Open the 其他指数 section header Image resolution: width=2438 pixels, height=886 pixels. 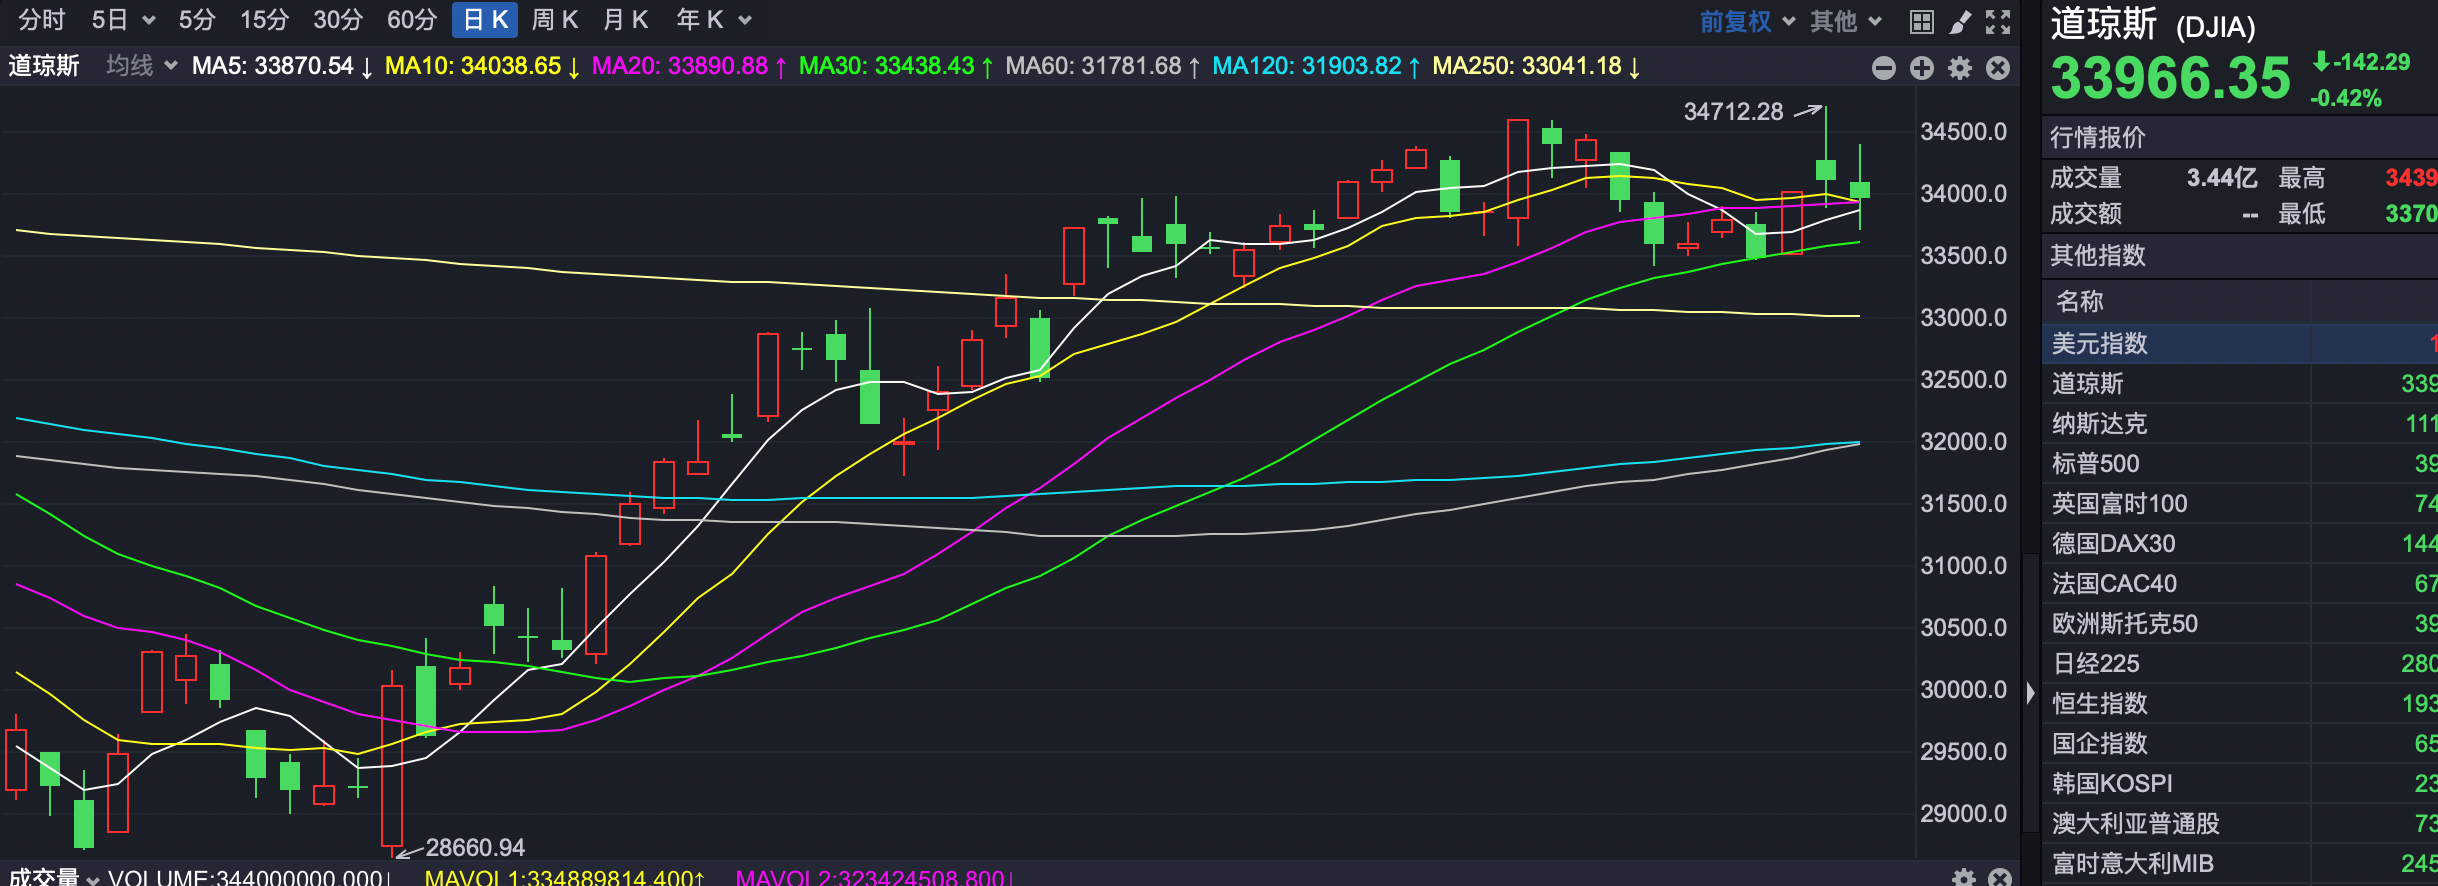click(x=2098, y=255)
